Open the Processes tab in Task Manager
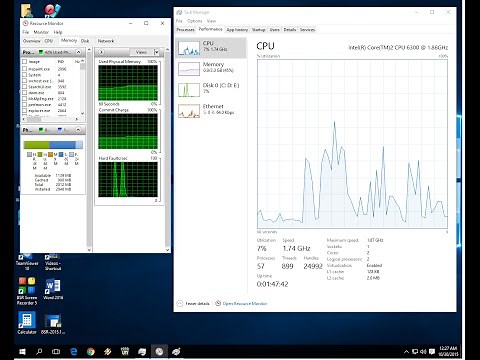The width and height of the screenshot is (480, 360). coord(185,30)
